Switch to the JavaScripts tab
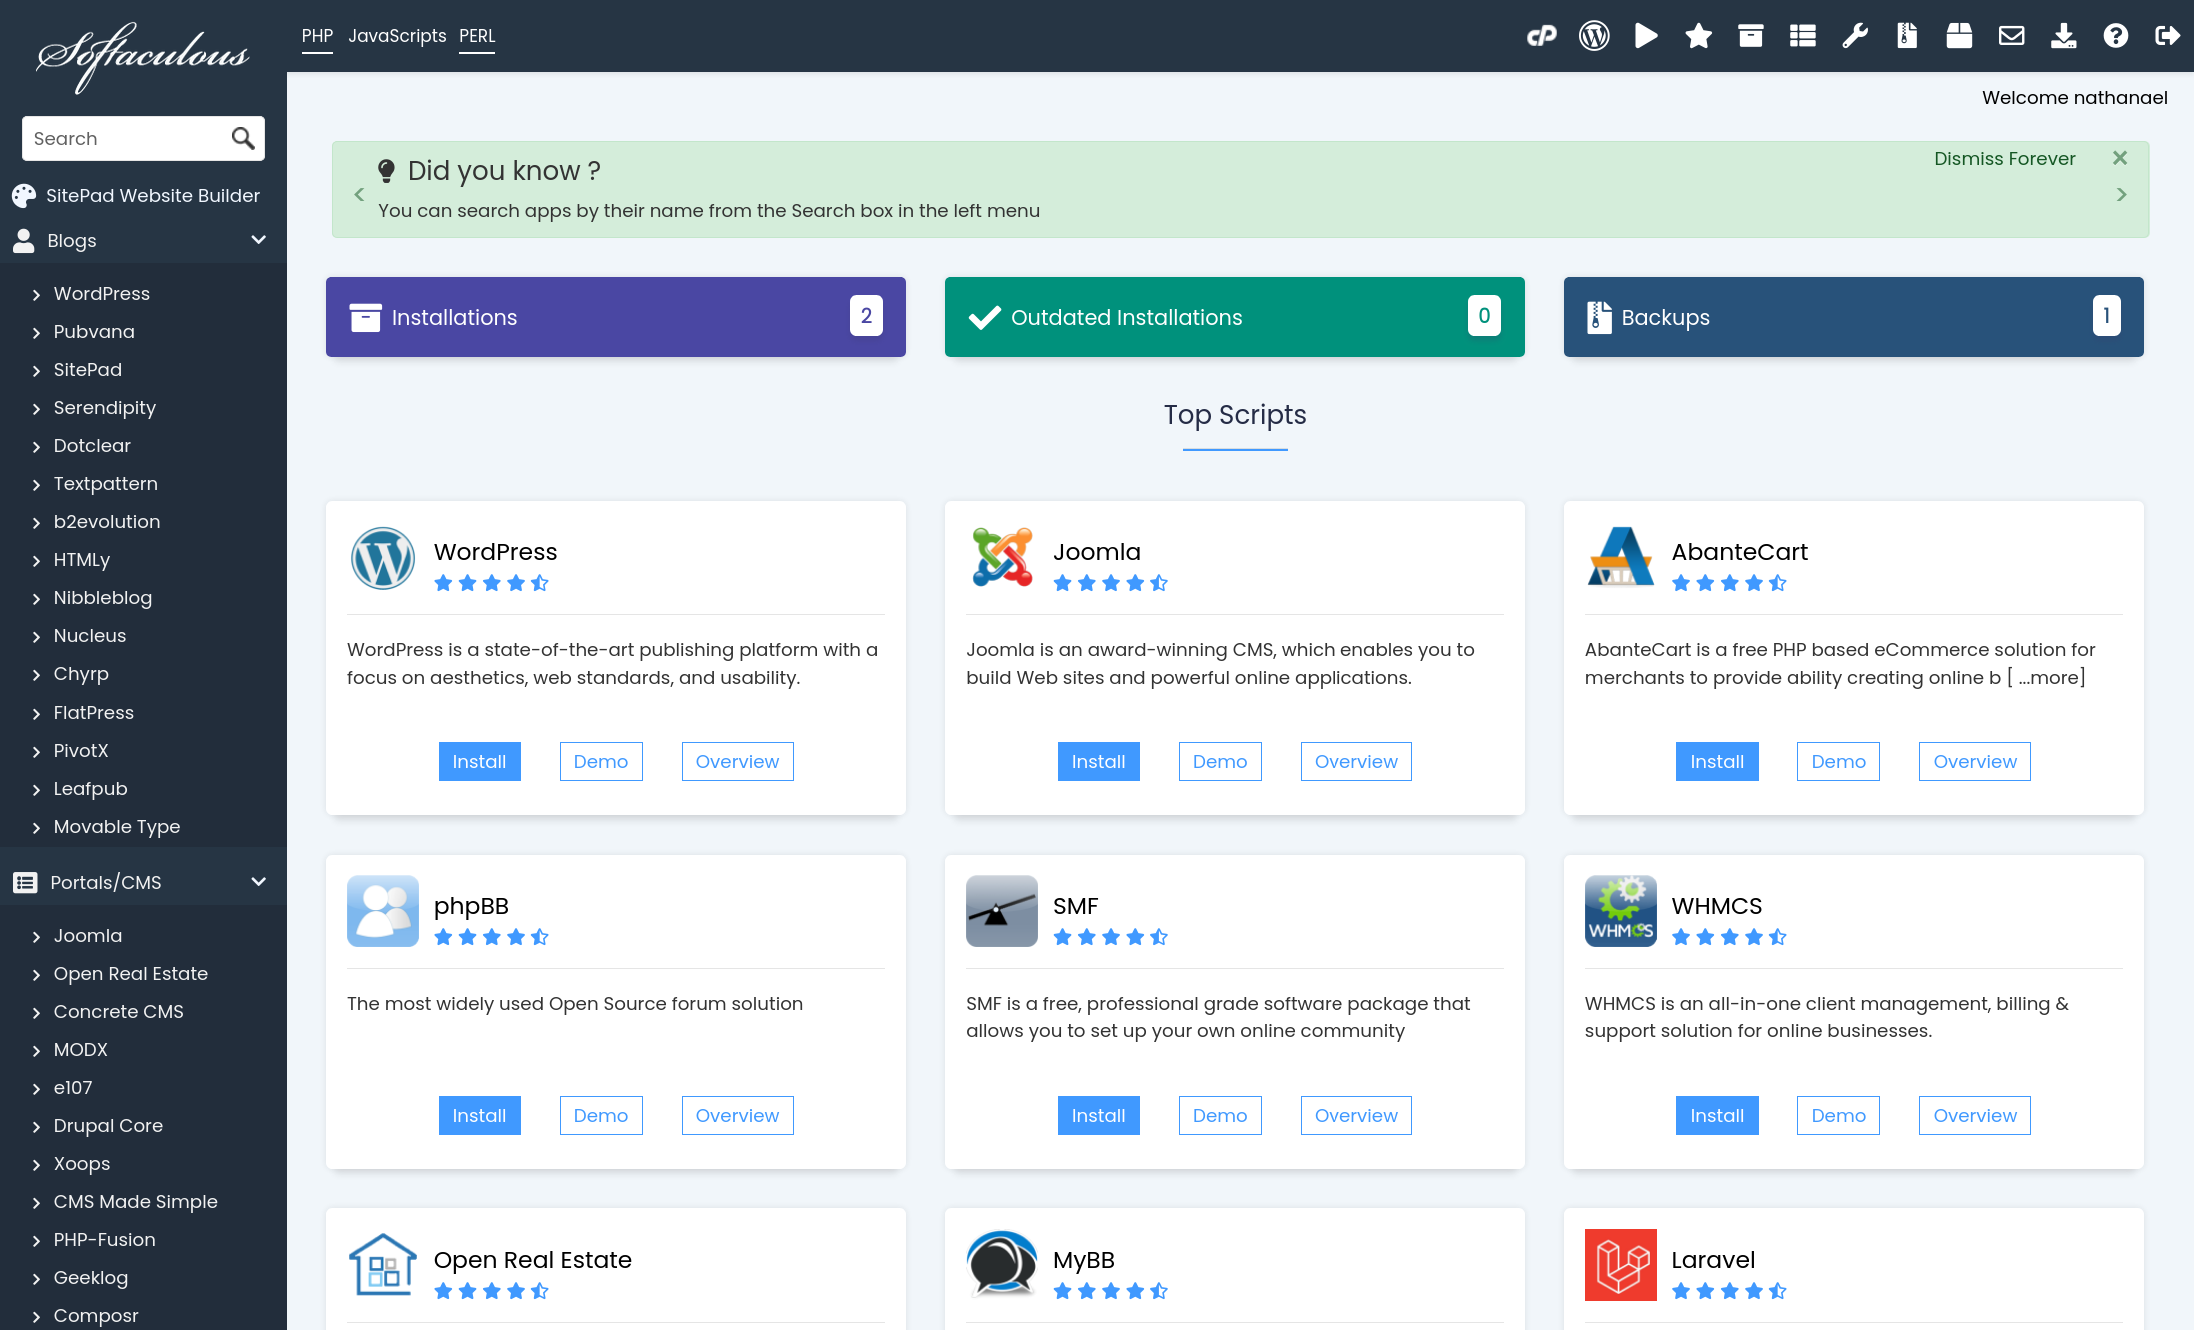 coord(397,36)
